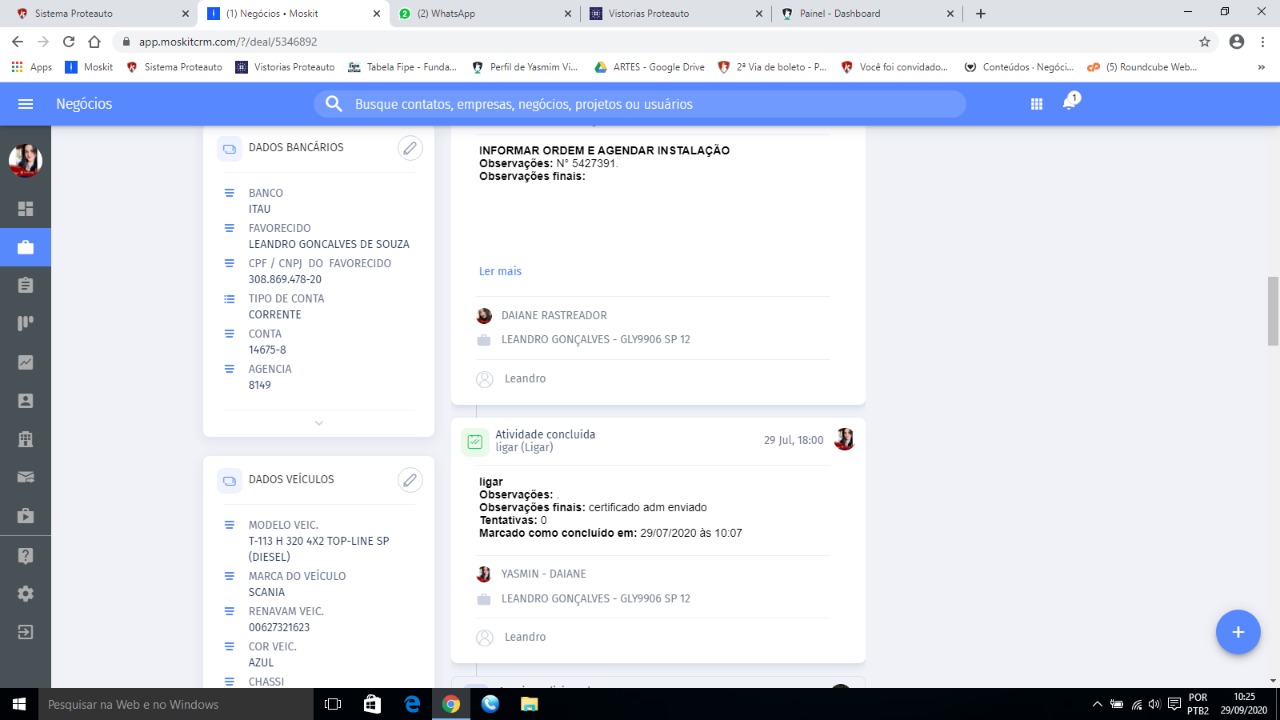Image resolution: width=1280 pixels, height=720 pixels.
Task: Edit Dados Veículos with pencil icon
Action: pyautogui.click(x=409, y=480)
